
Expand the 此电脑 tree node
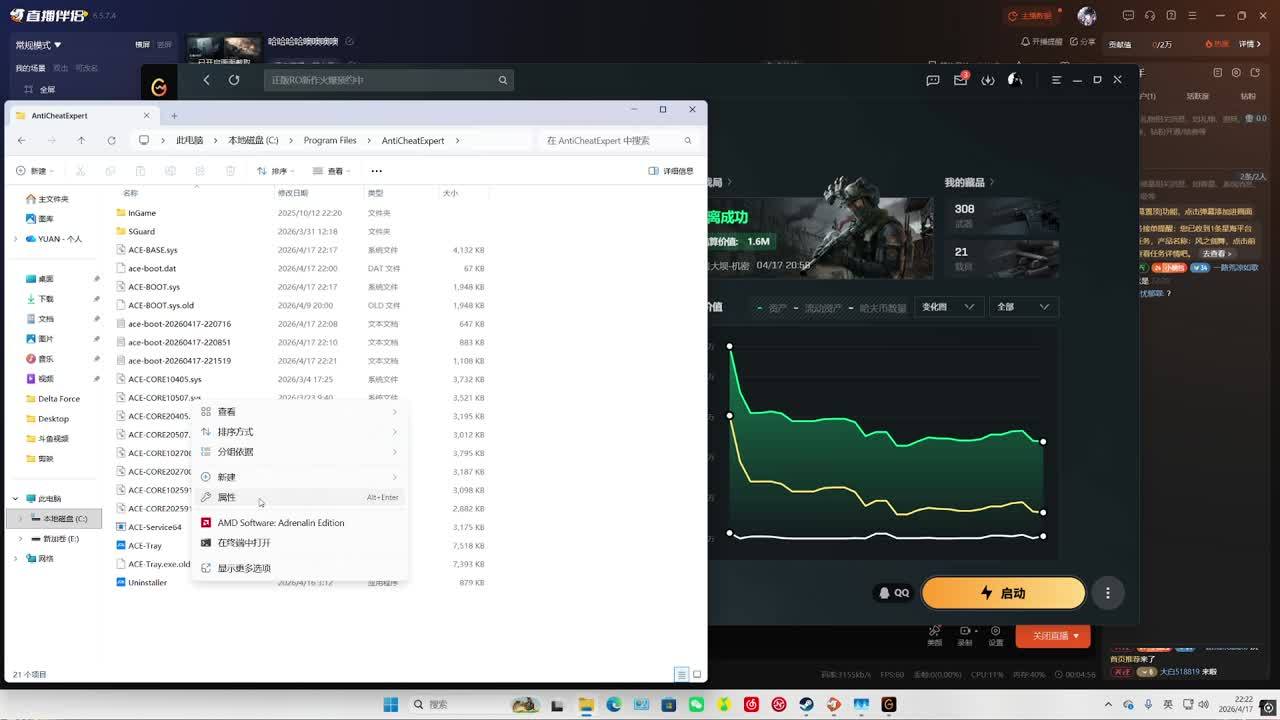pos(15,498)
